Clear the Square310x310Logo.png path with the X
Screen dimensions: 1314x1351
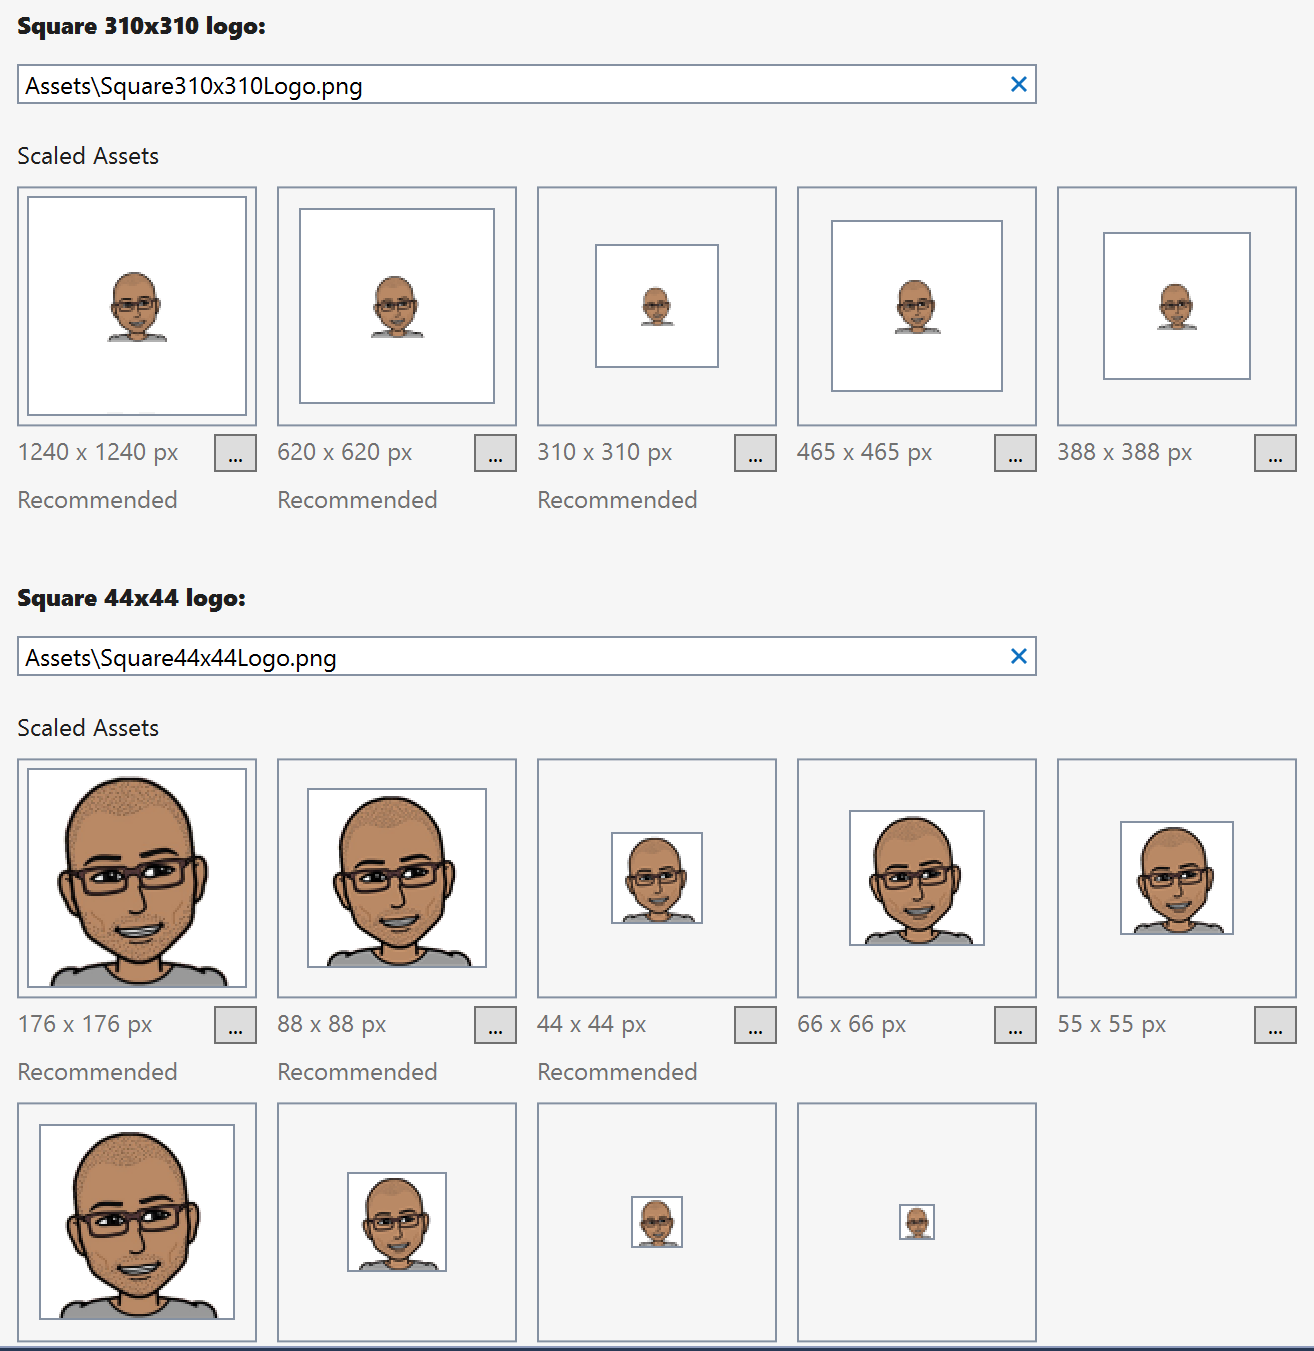pyautogui.click(x=1019, y=84)
